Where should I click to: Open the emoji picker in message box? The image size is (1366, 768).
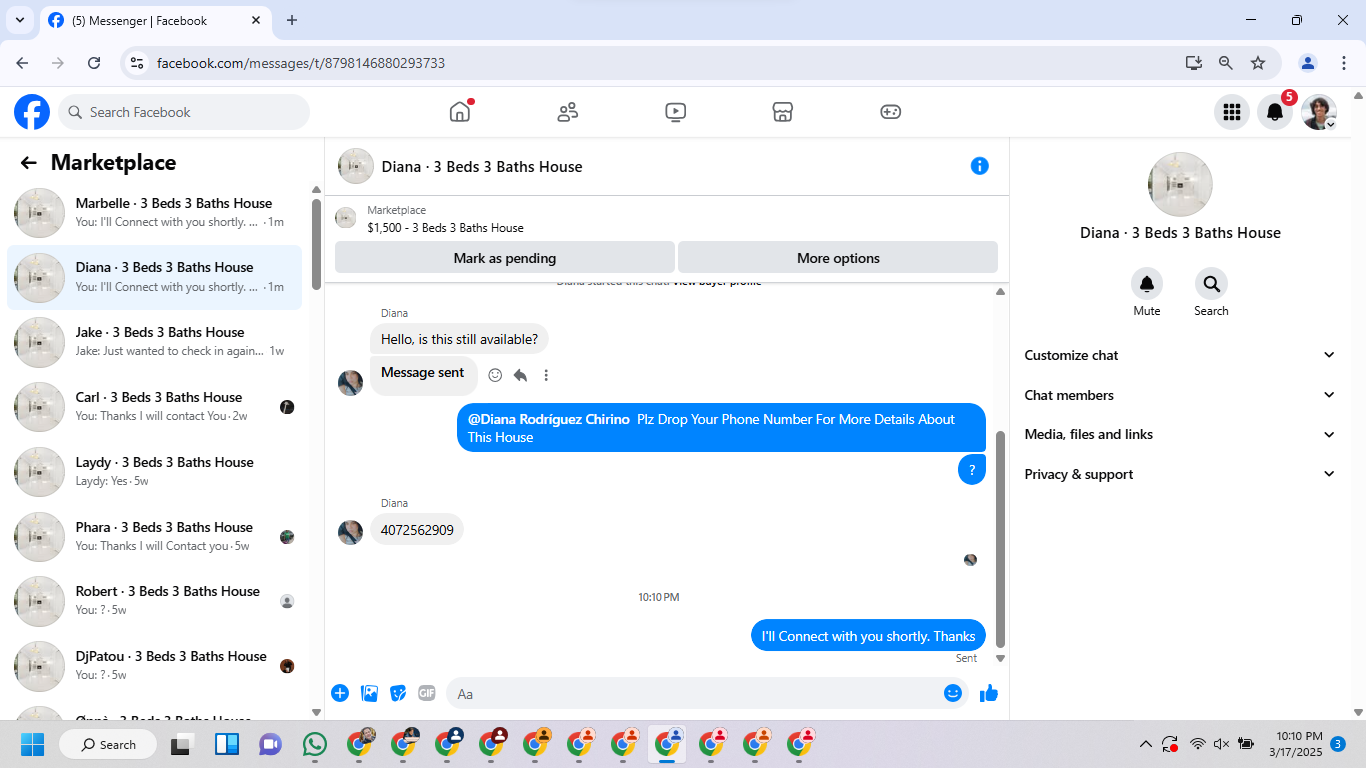[953, 693]
